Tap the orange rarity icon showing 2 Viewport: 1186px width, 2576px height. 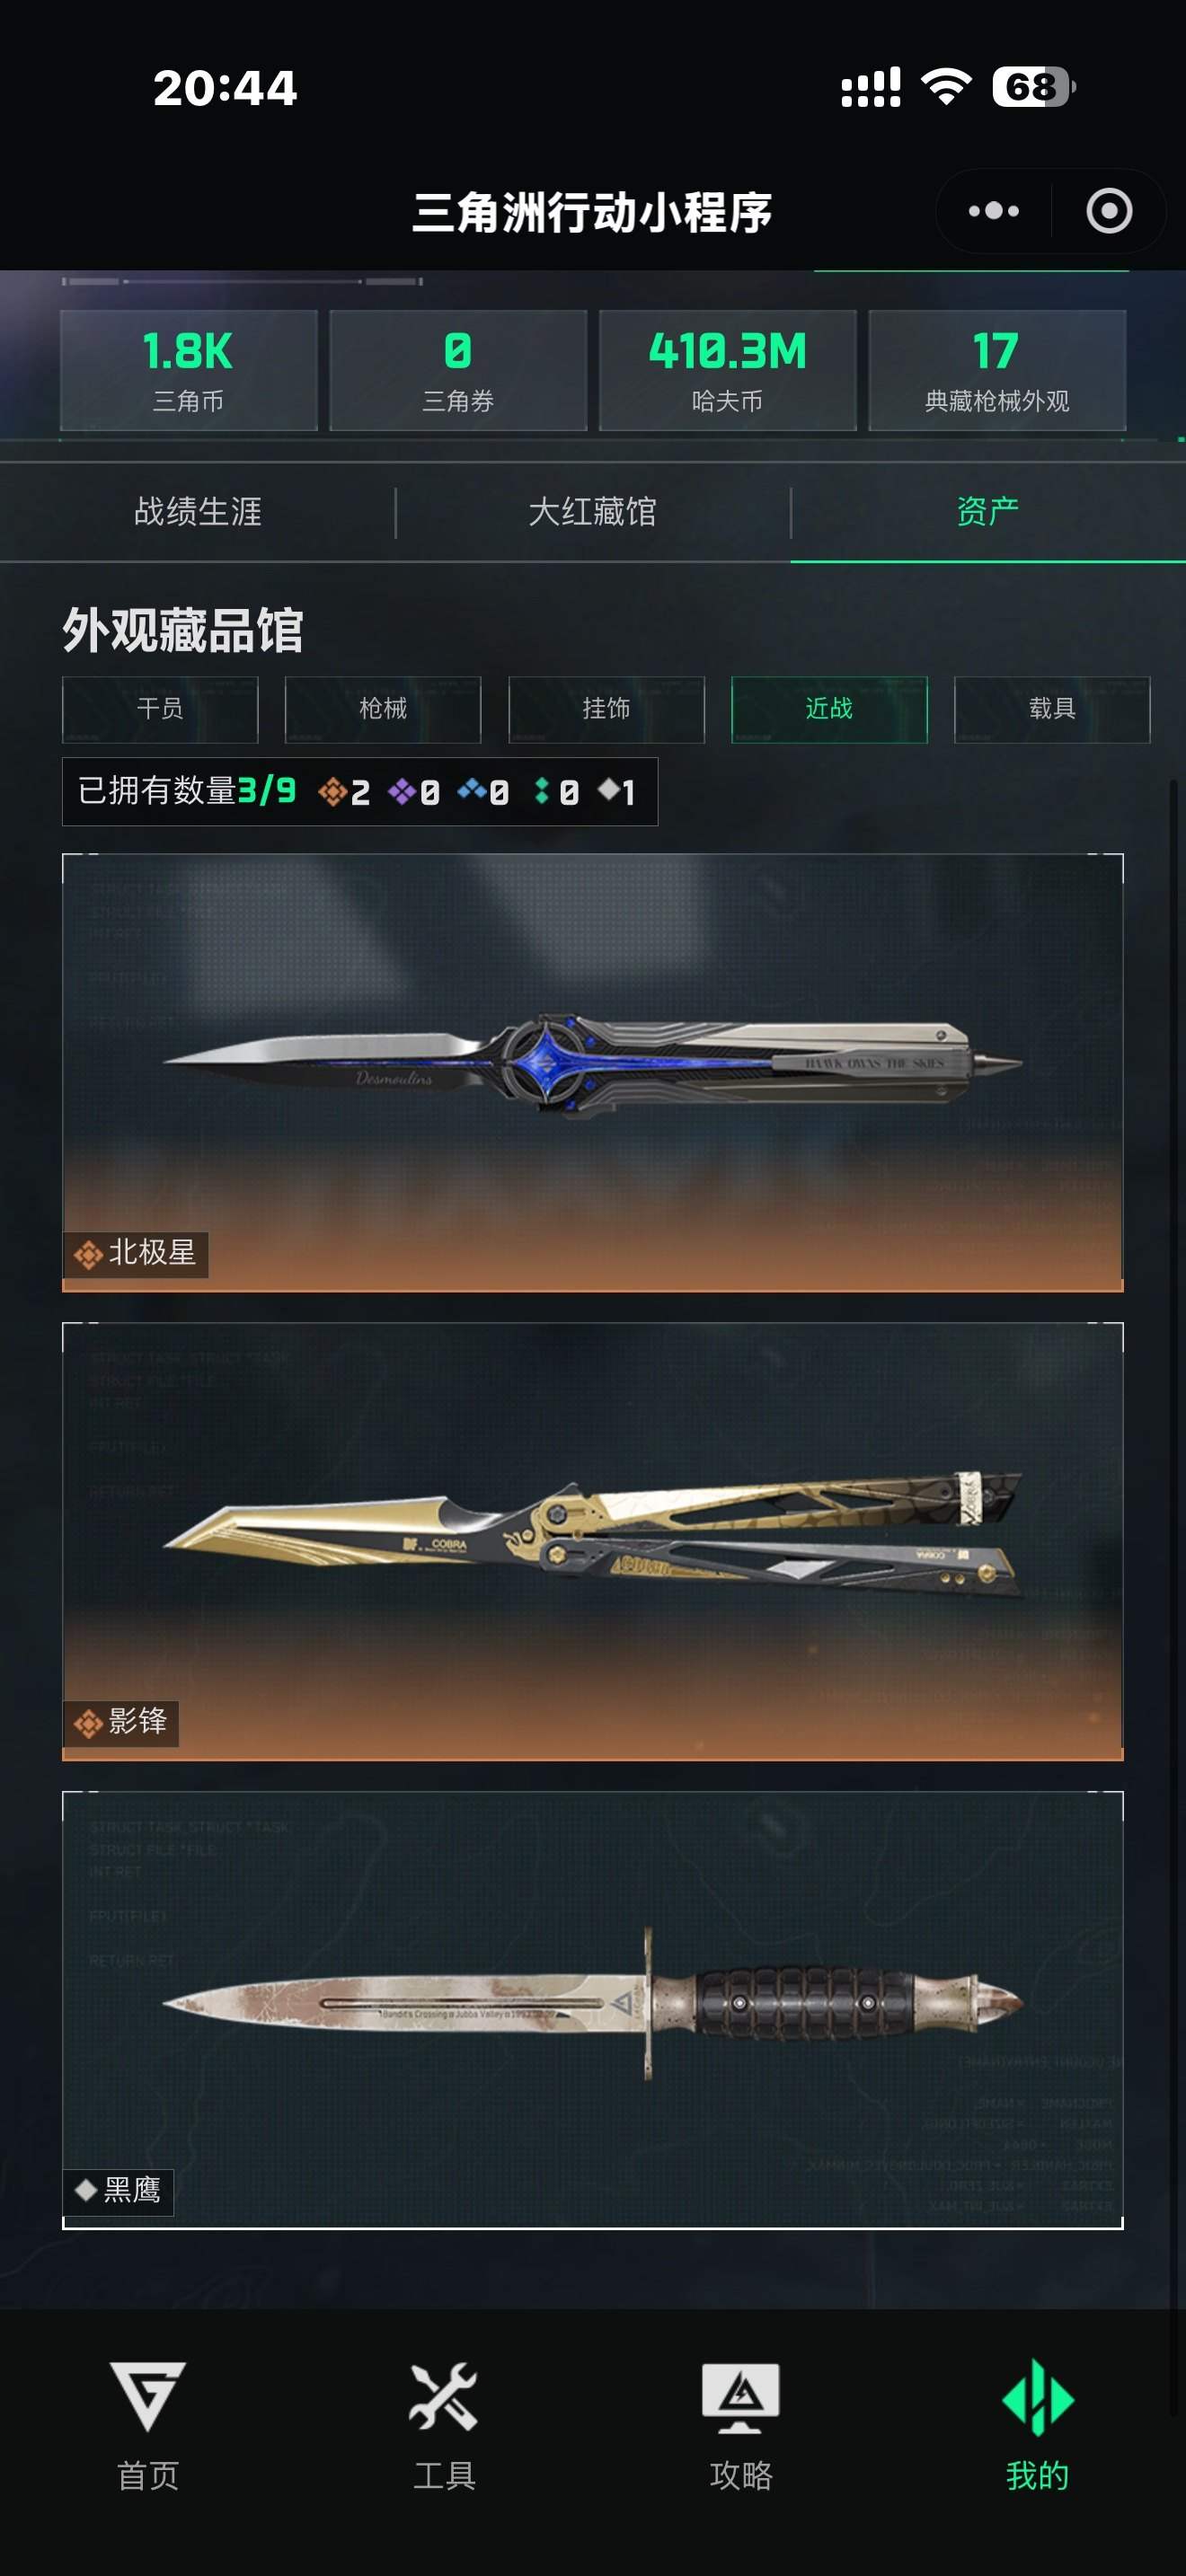click(x=332, y=792)
